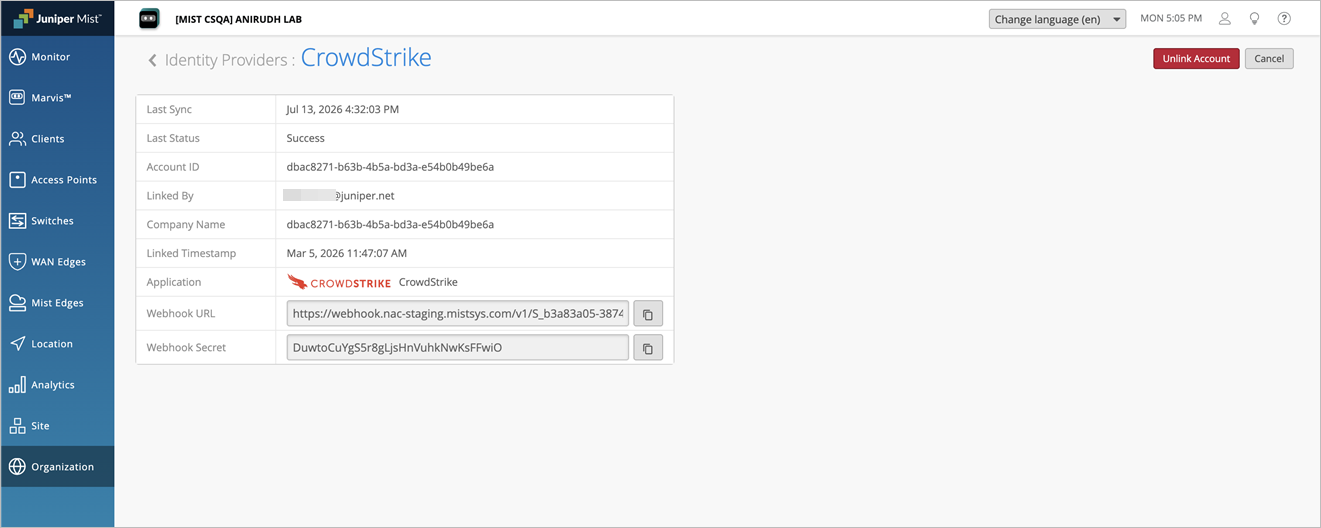The image size is (1321, 528).
Task: Click the Linked Timestamp row label
Action: pyautogui.click(x=191, y=254)
